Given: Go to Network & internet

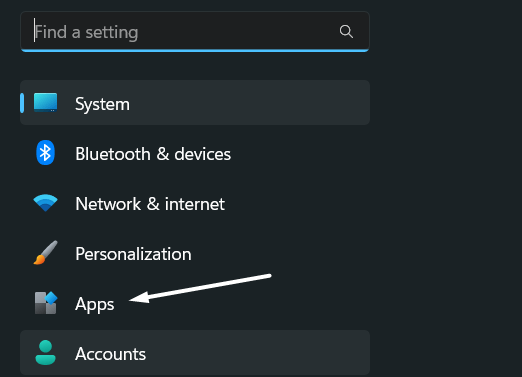Looking at the screenshot, I should point(195,203).
